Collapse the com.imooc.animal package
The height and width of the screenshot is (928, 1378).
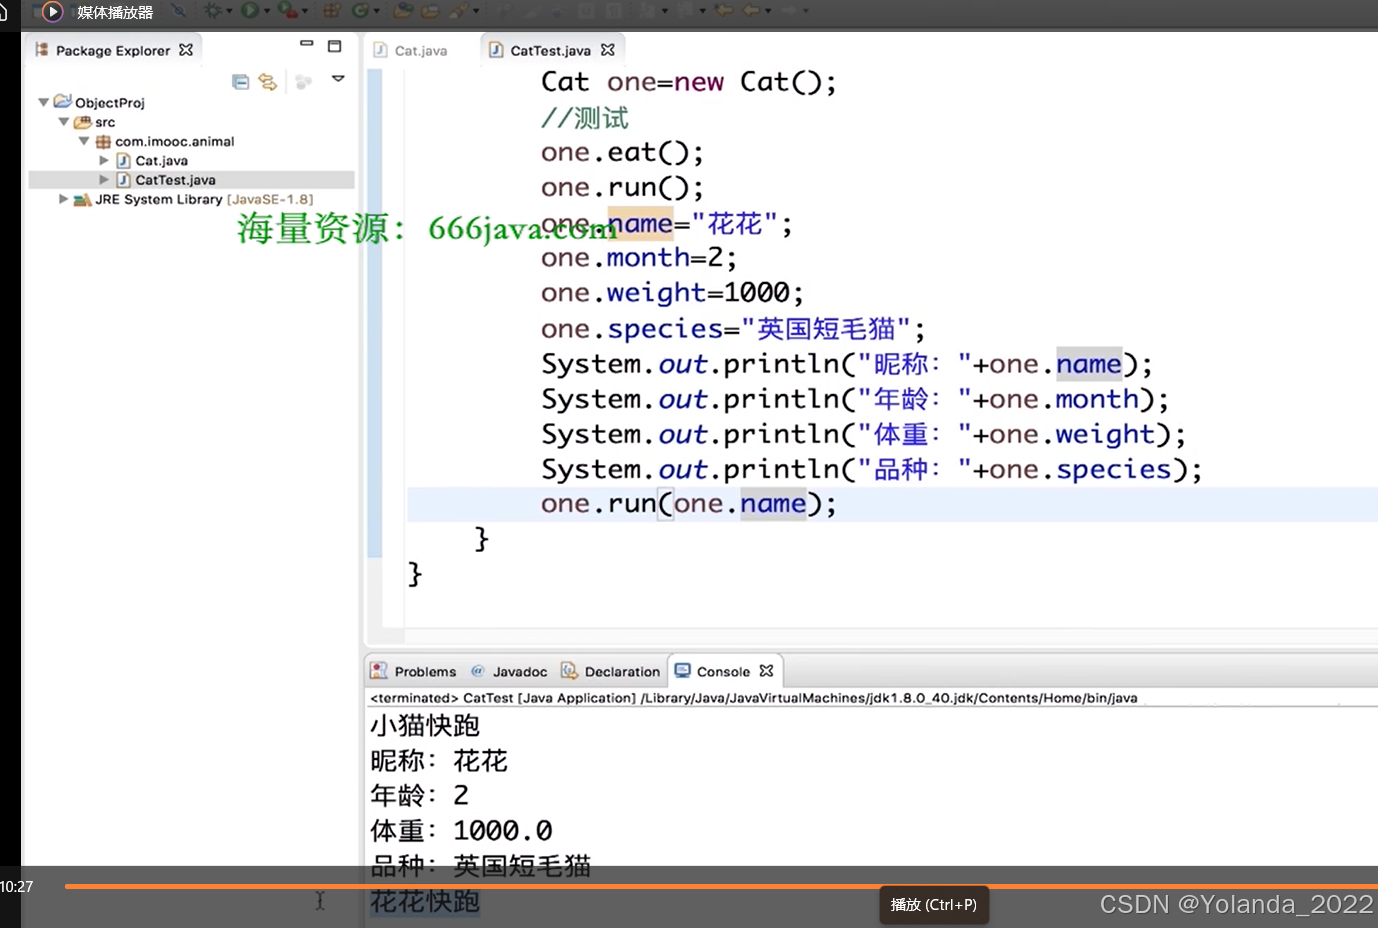point(84,141)
